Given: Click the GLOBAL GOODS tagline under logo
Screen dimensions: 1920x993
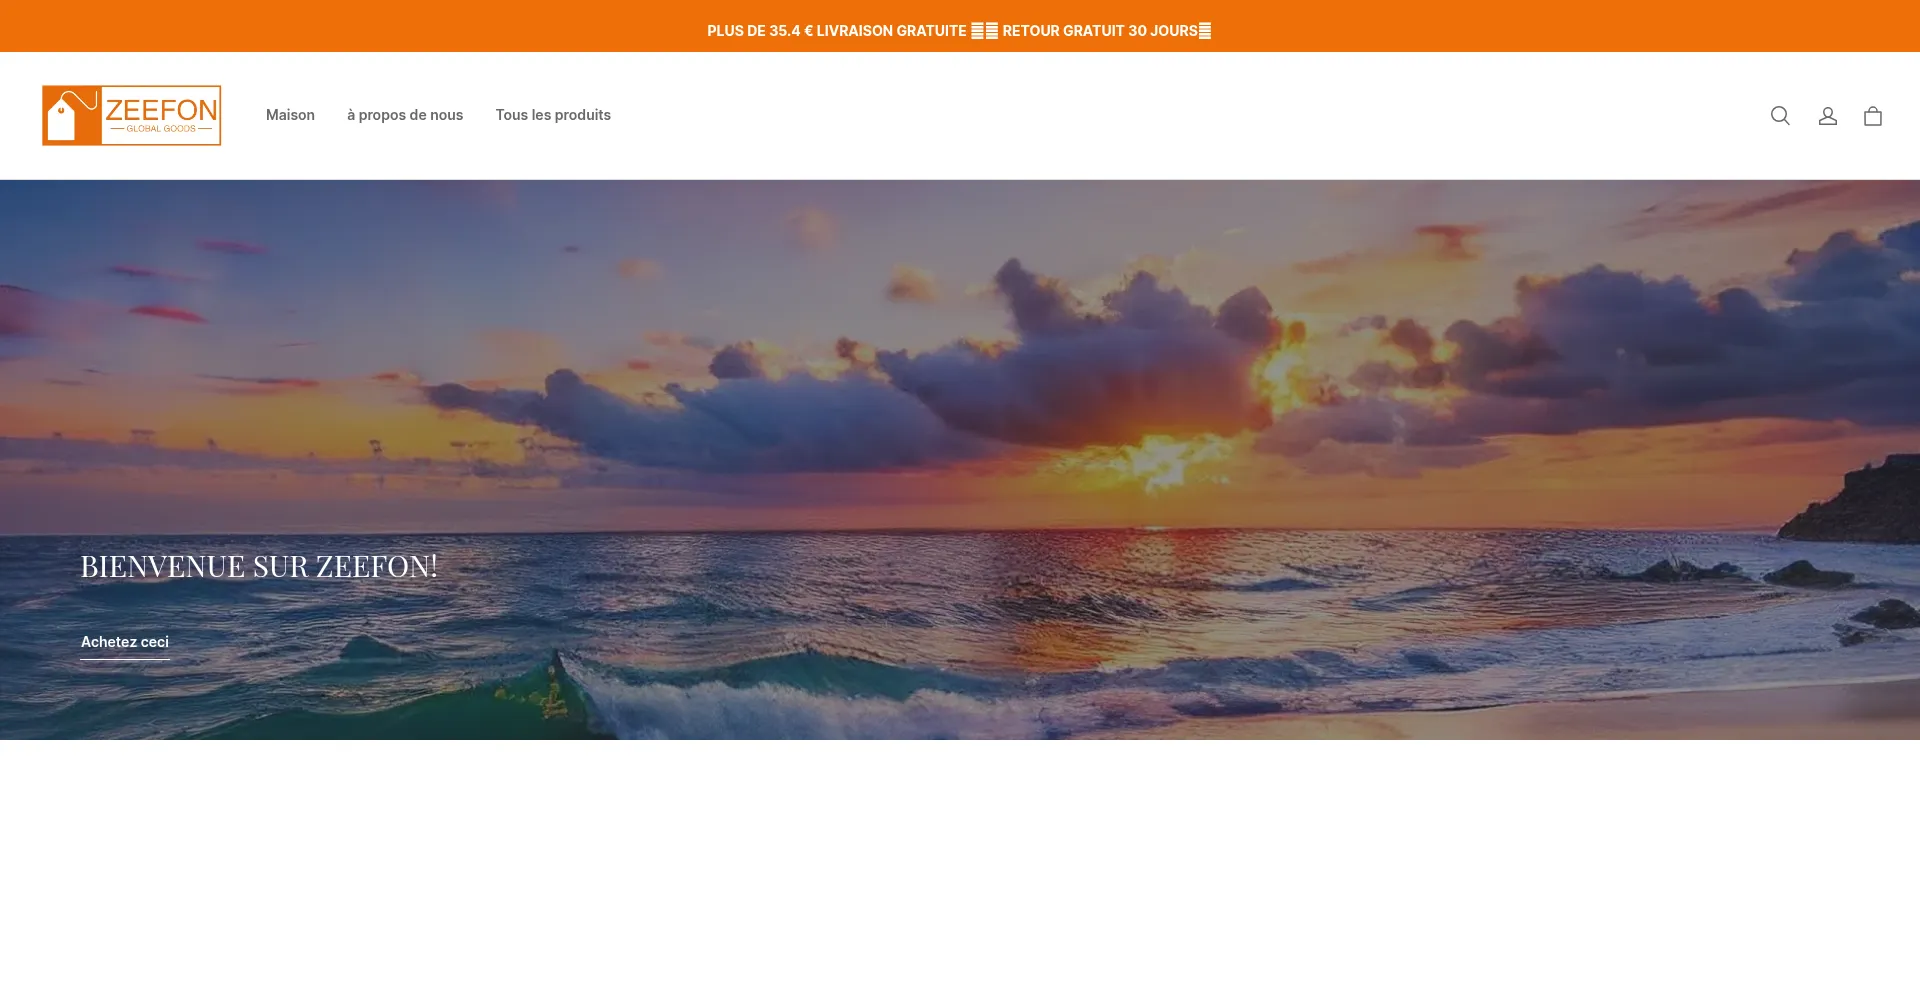Looking at the screenshot, I should pyautogui.click(x=161, y=129).
